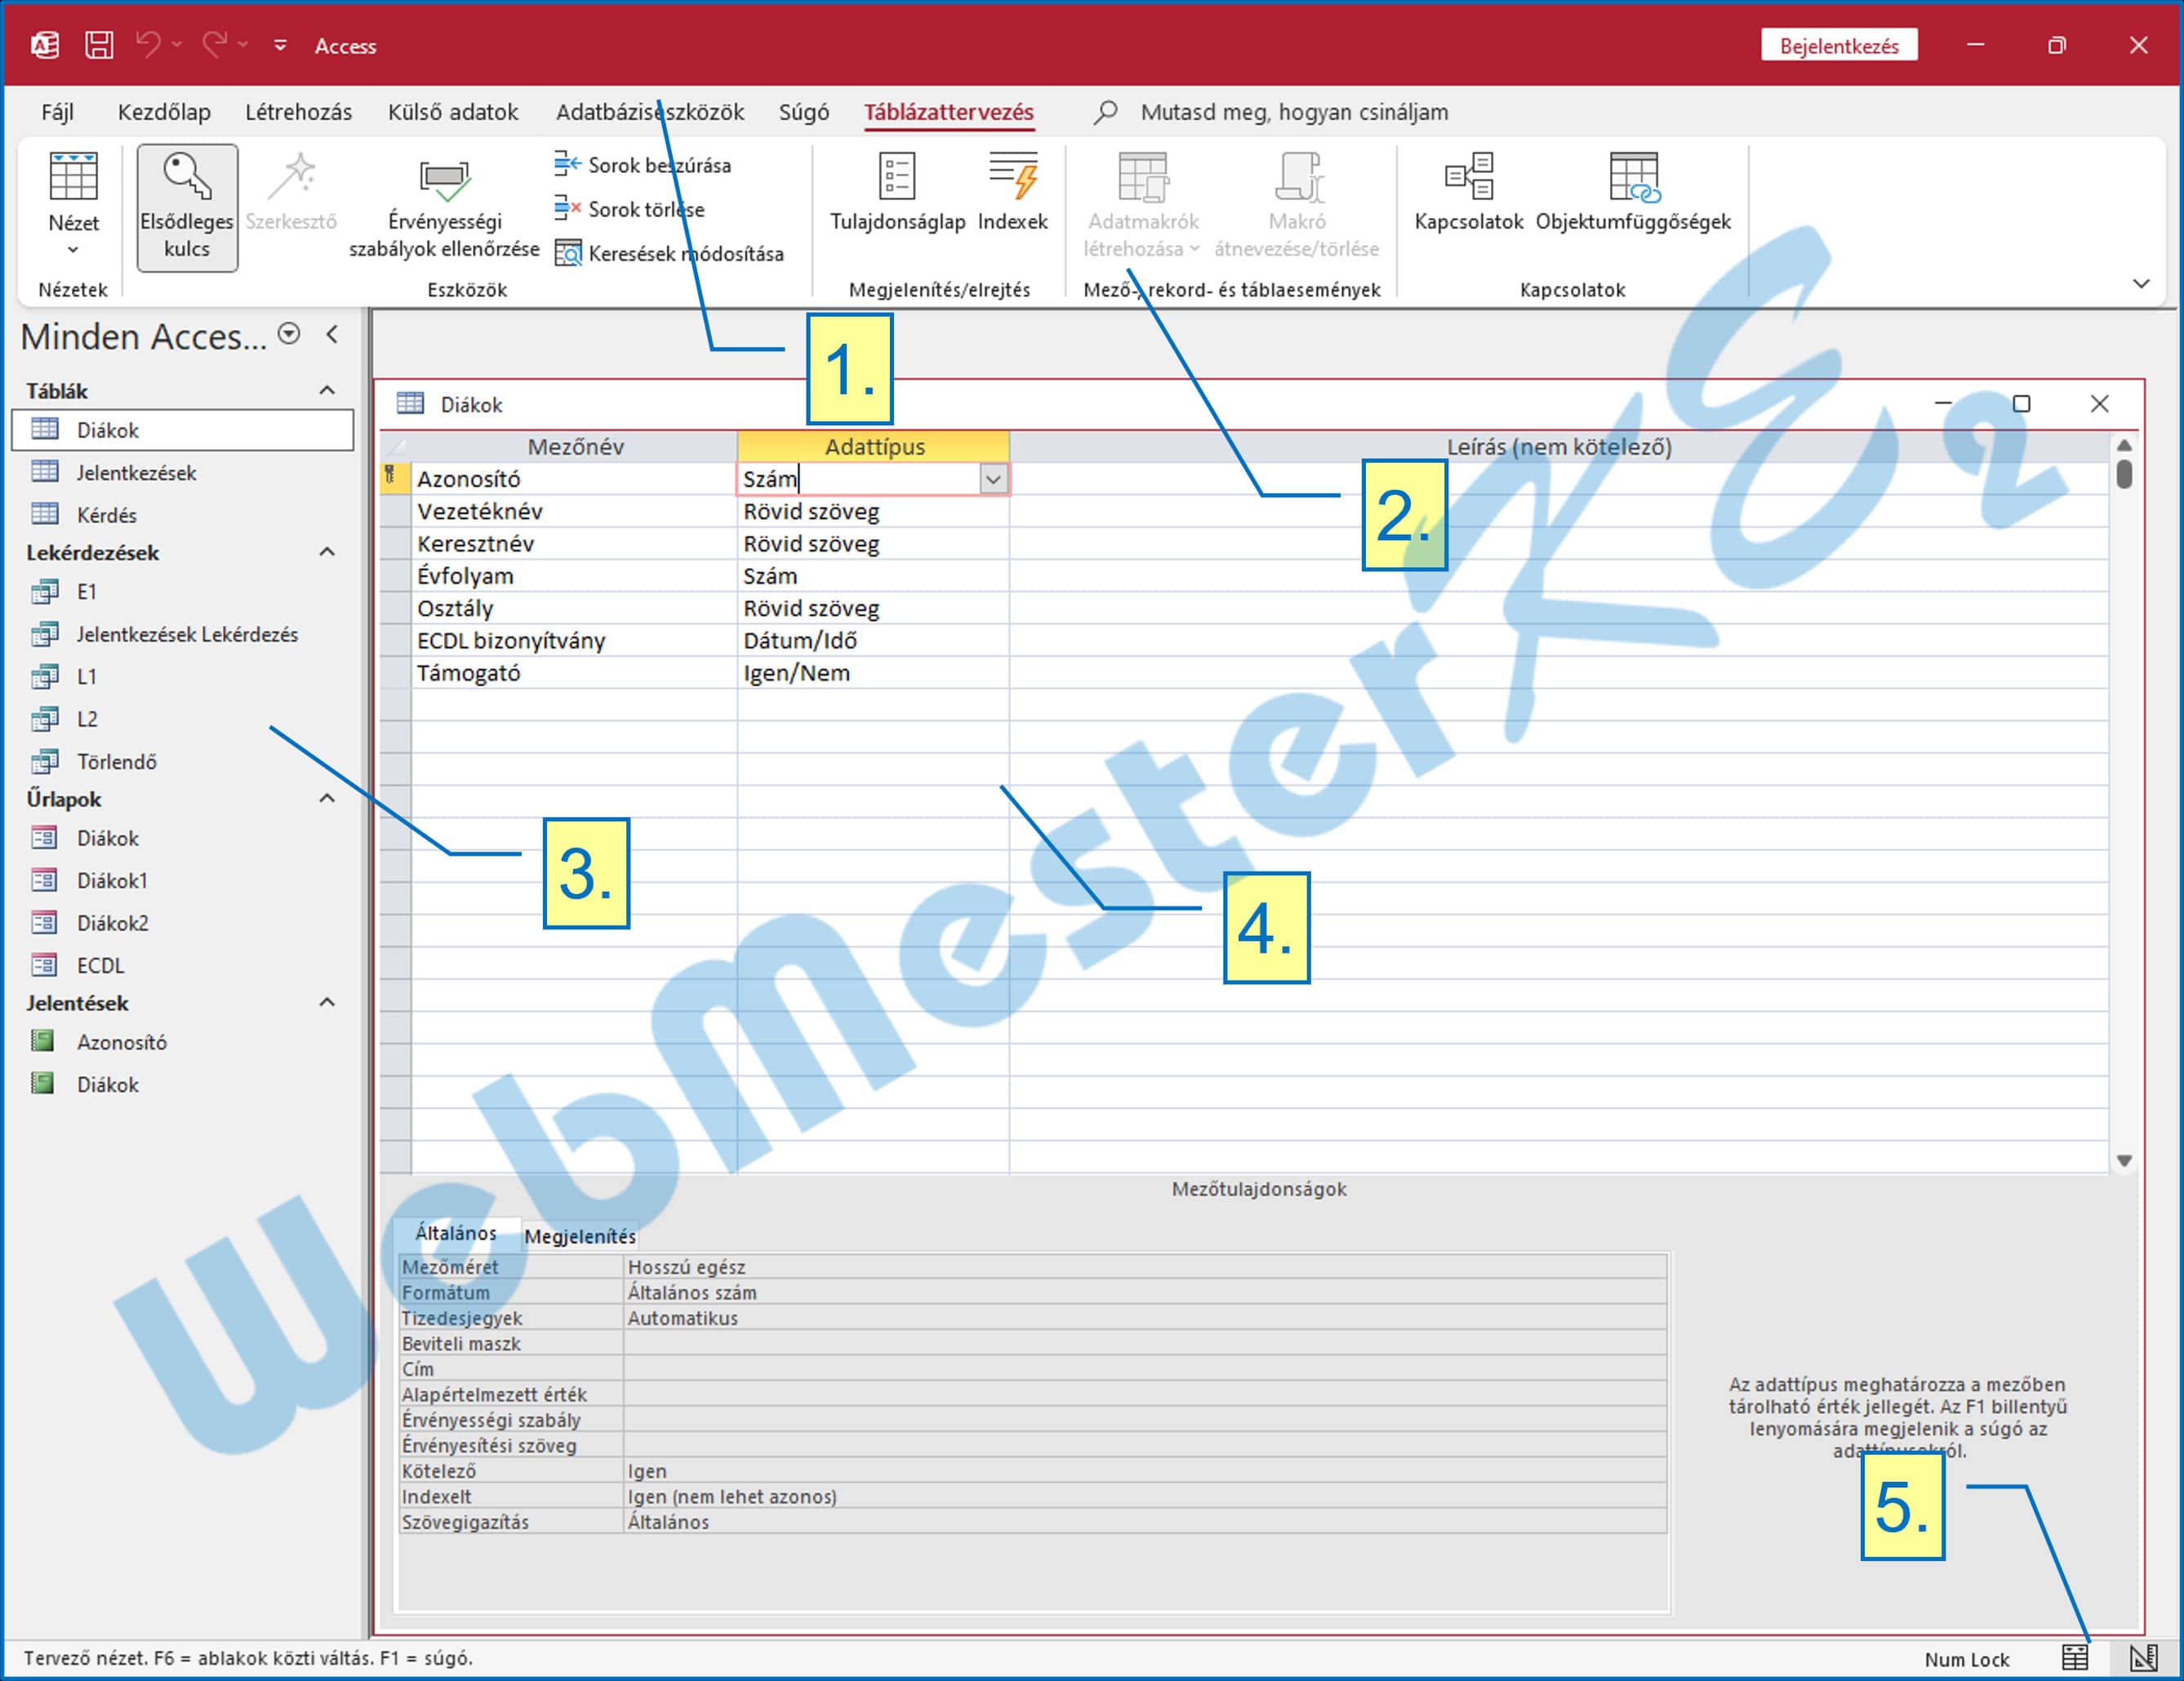Collapse the Űrlapok group
Image resolution: width=2184 pixels, height=1681 pixels.
(x=327, y=798)
